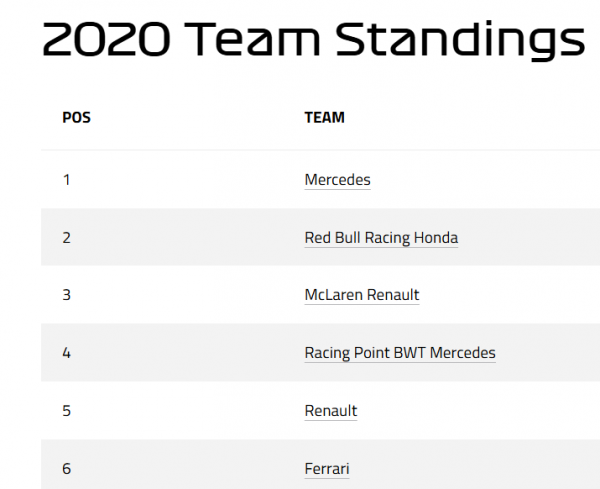
Task: Select position number 3 cell
Action: click(67, 295)
